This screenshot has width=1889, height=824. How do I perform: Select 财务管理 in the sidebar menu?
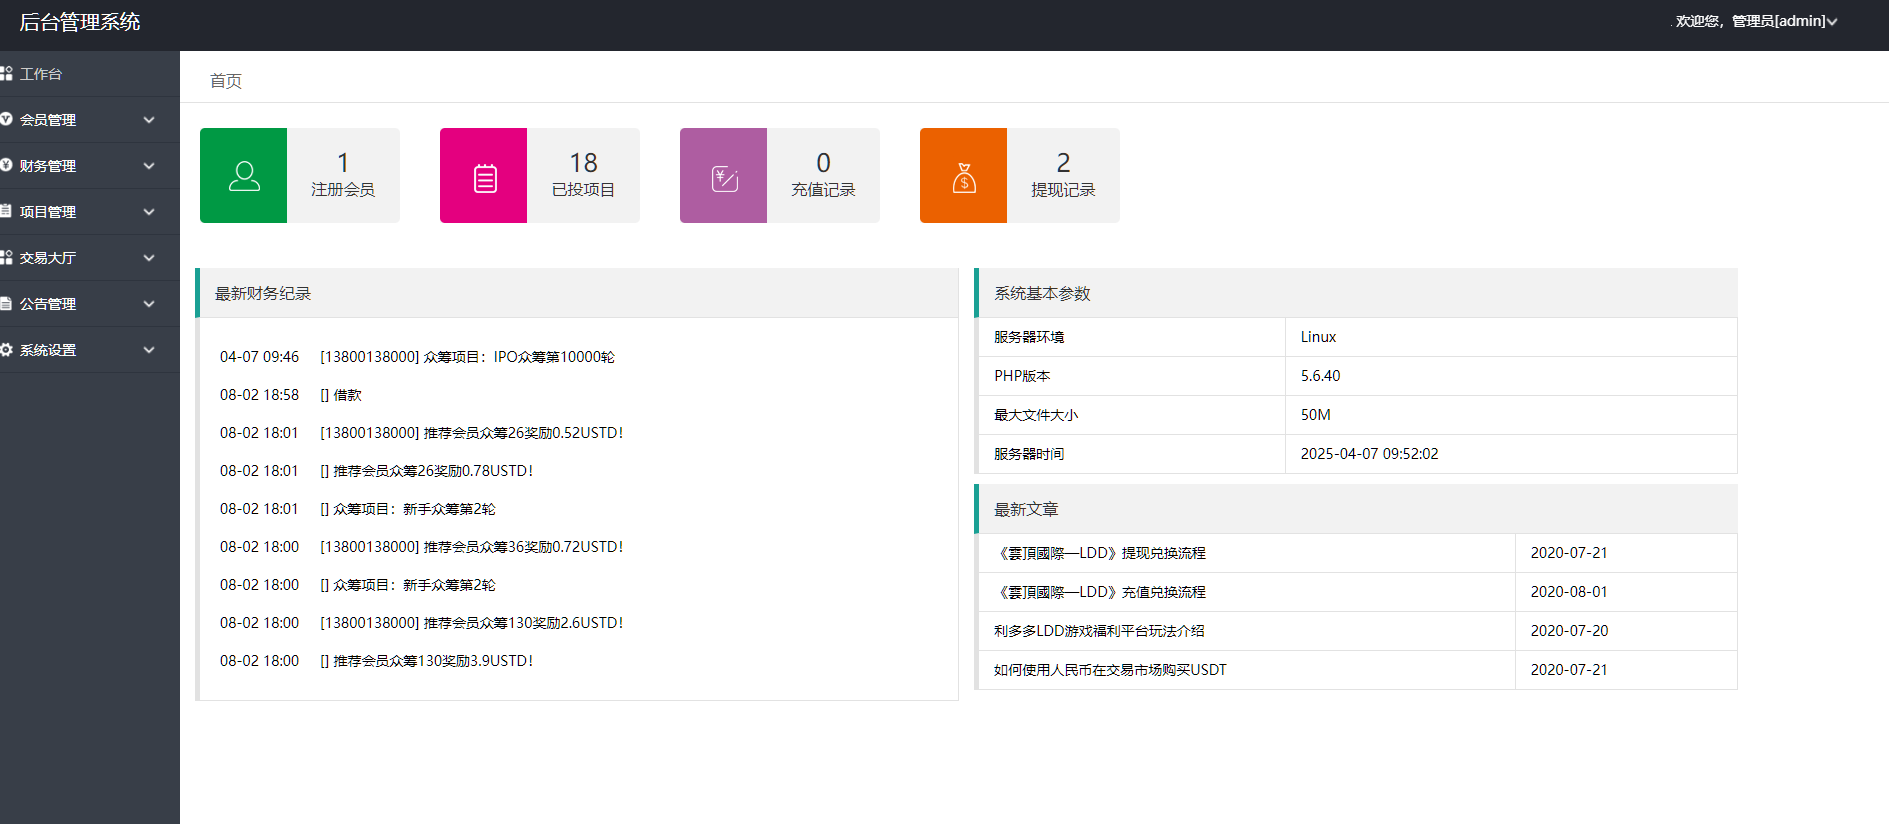[x=48, y=166]
